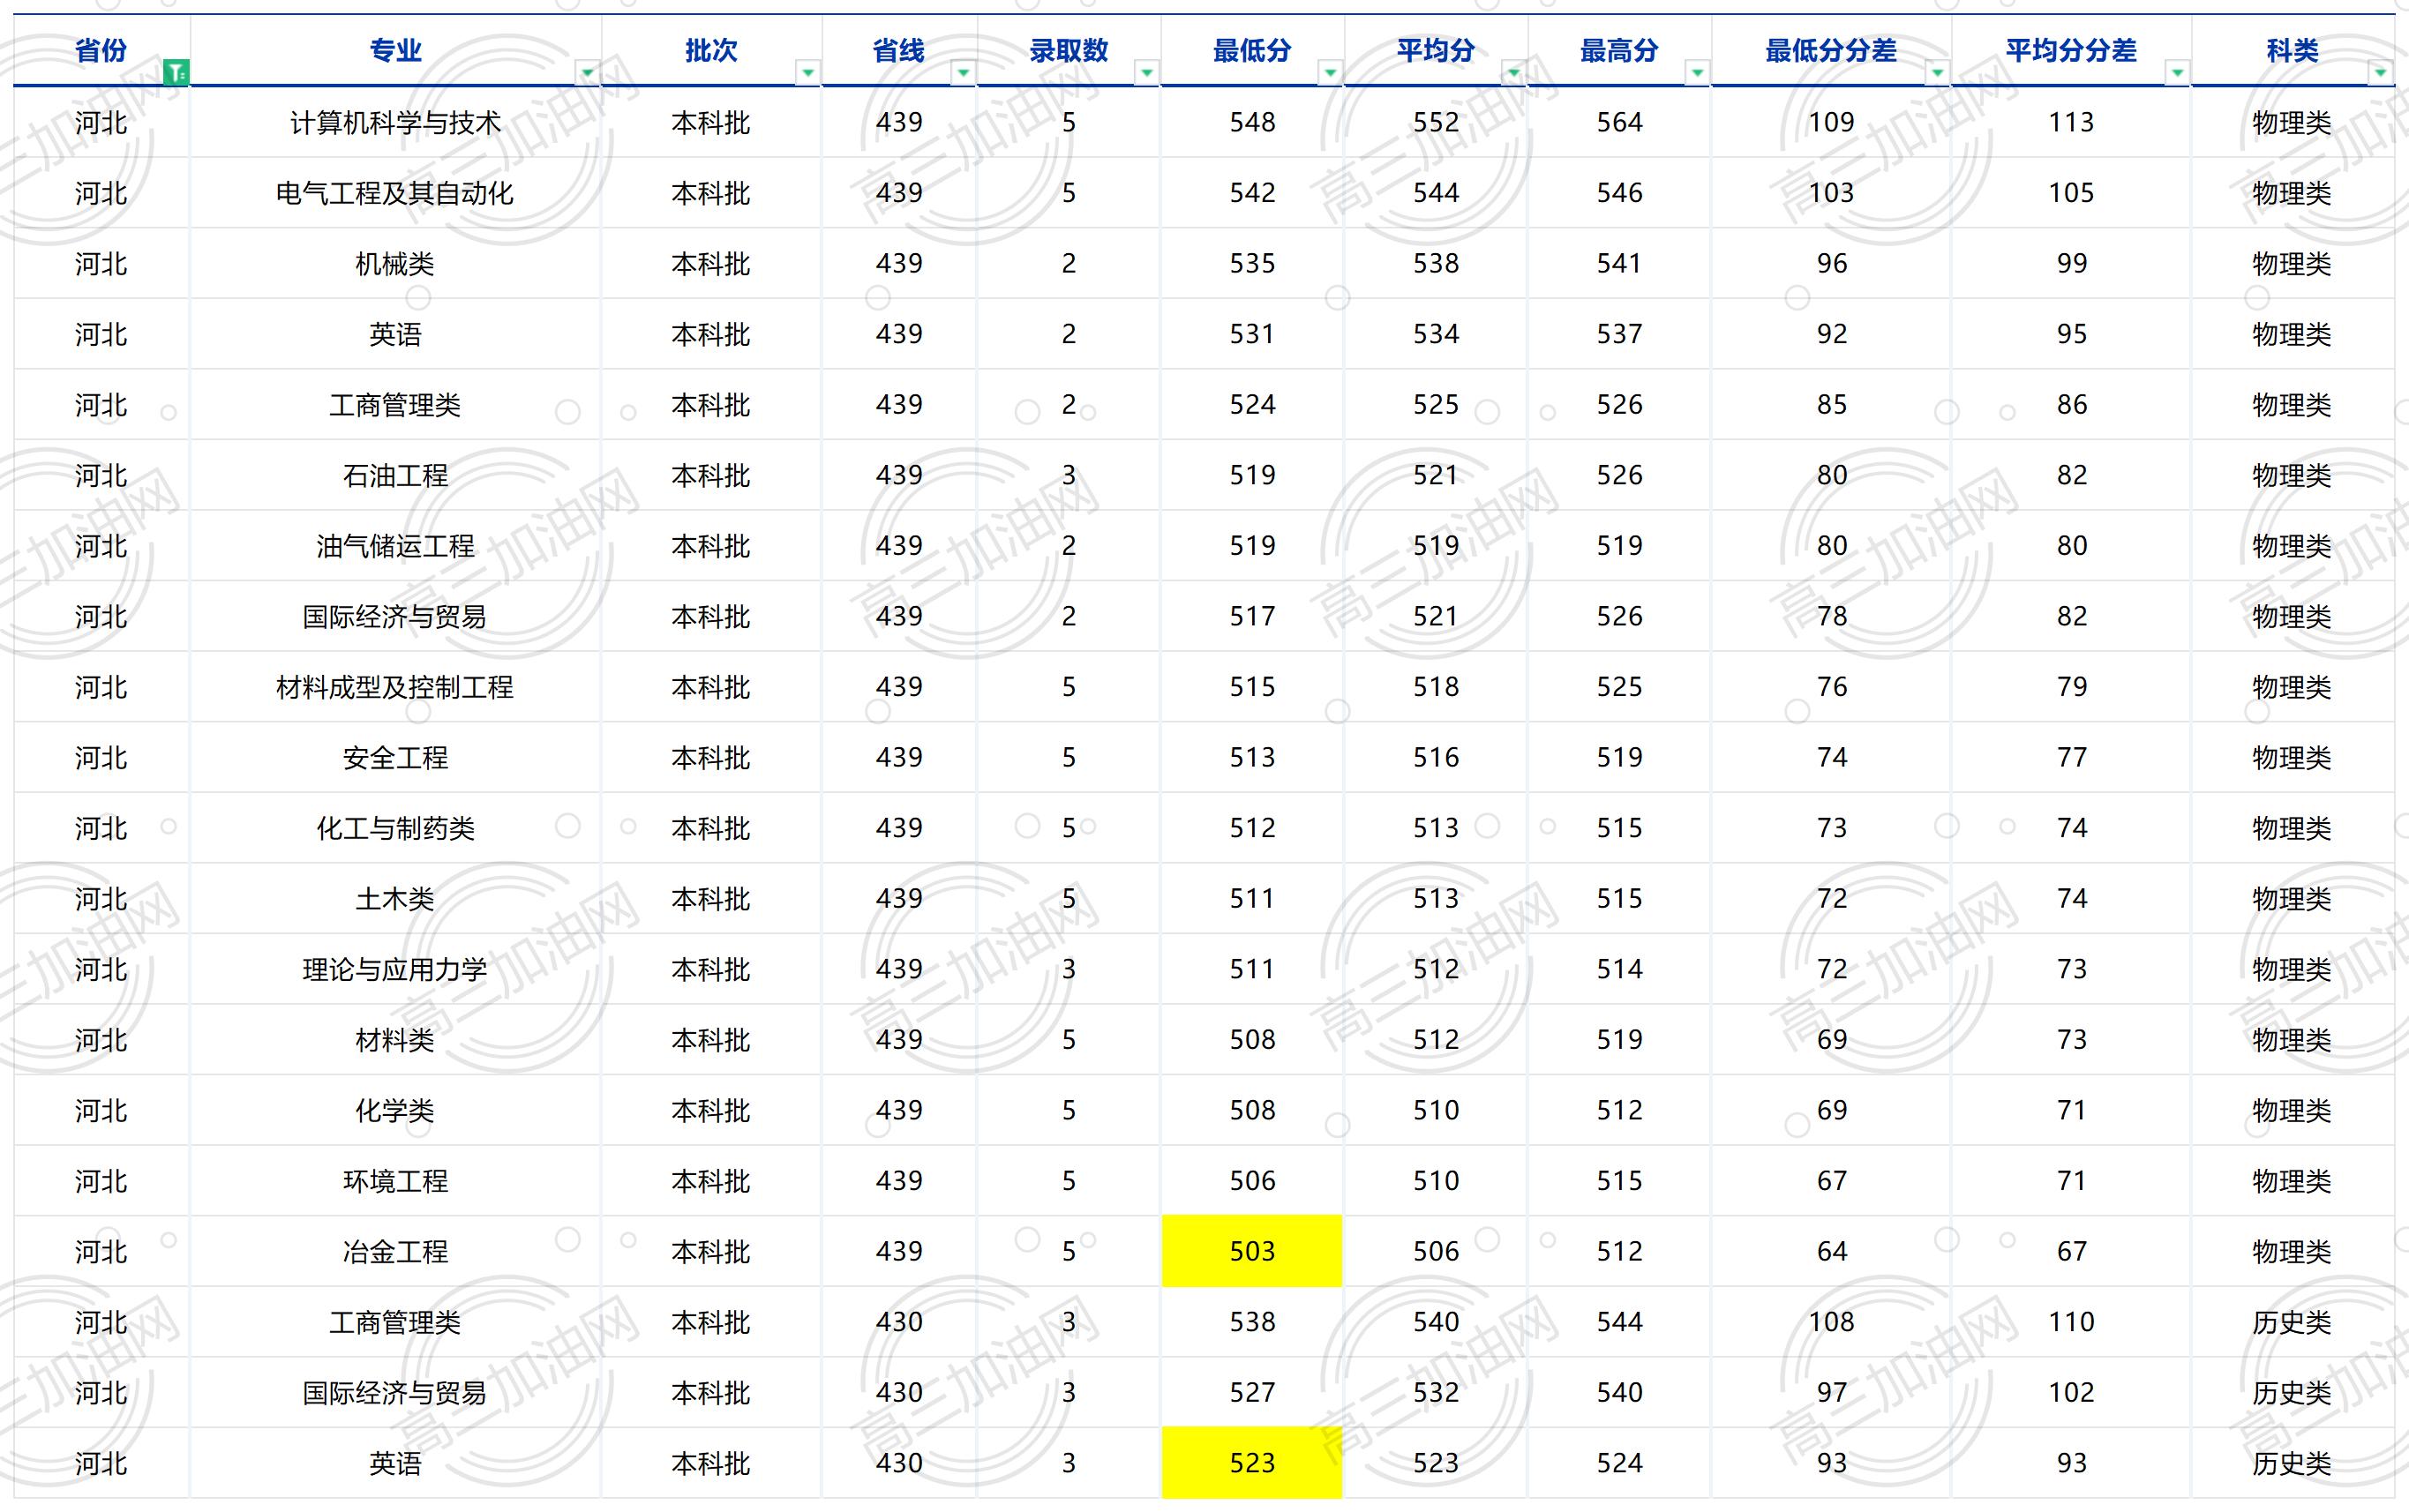Click the yellow highlighted cell 503
The width and height of the screenshot is (2409, 1512).
(1252, 1251)
